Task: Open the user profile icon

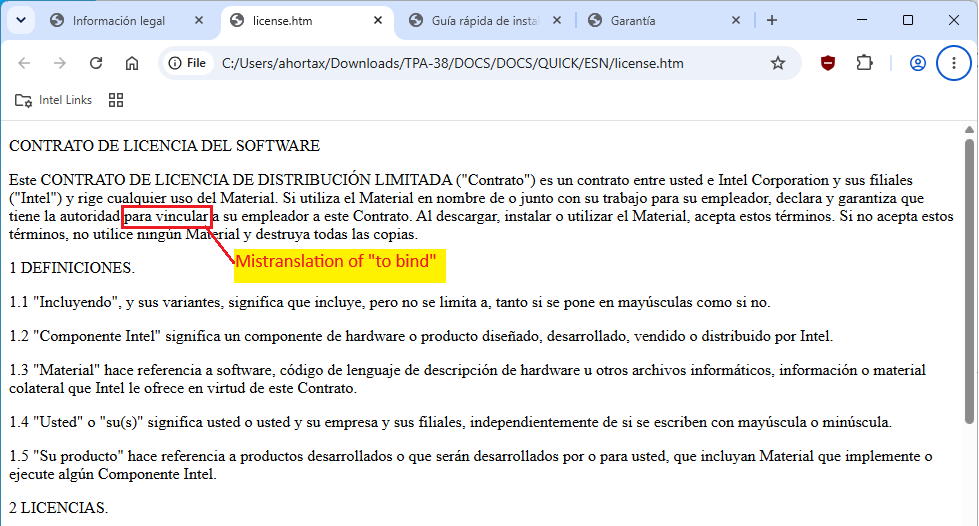Action: click(917, 63)
